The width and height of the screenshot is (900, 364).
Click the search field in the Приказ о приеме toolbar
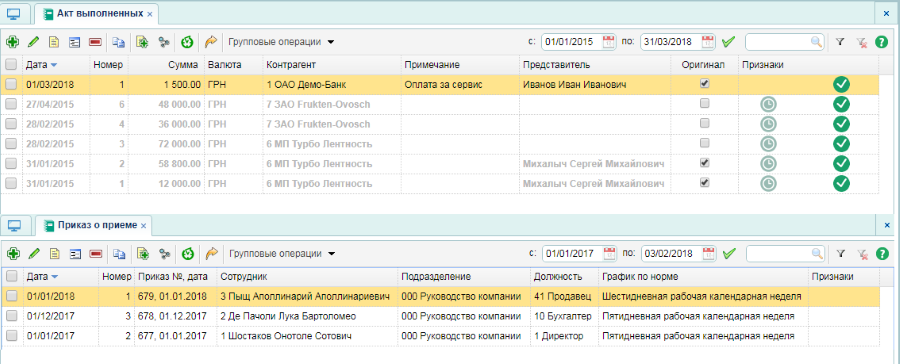785,253
